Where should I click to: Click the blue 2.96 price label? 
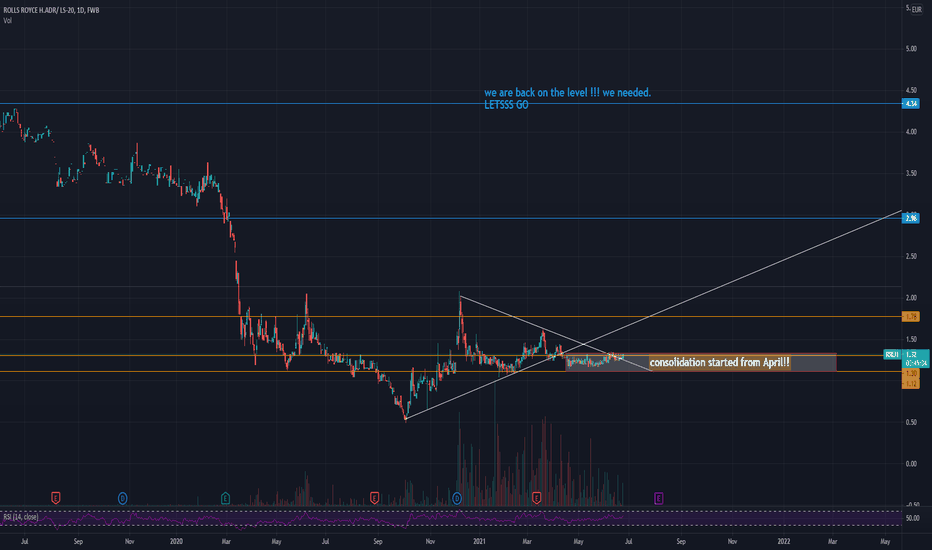pos(911,218)
